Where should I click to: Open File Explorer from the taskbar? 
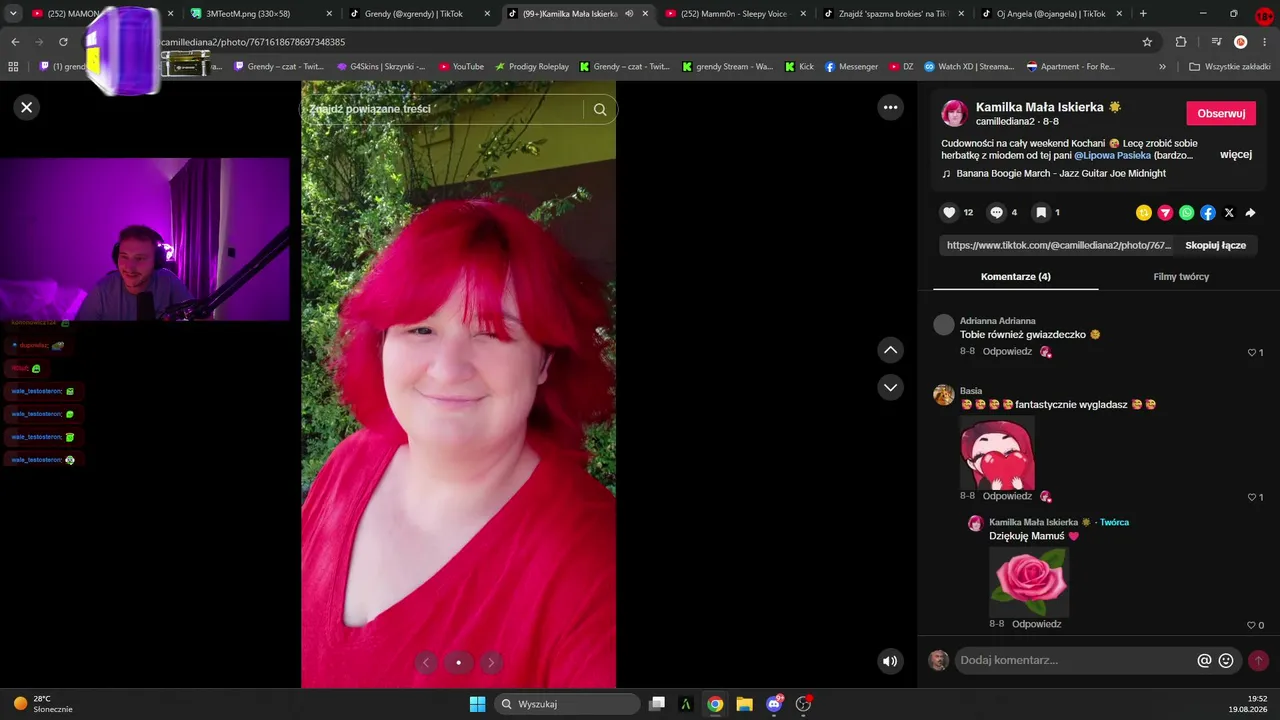(744, 704)
